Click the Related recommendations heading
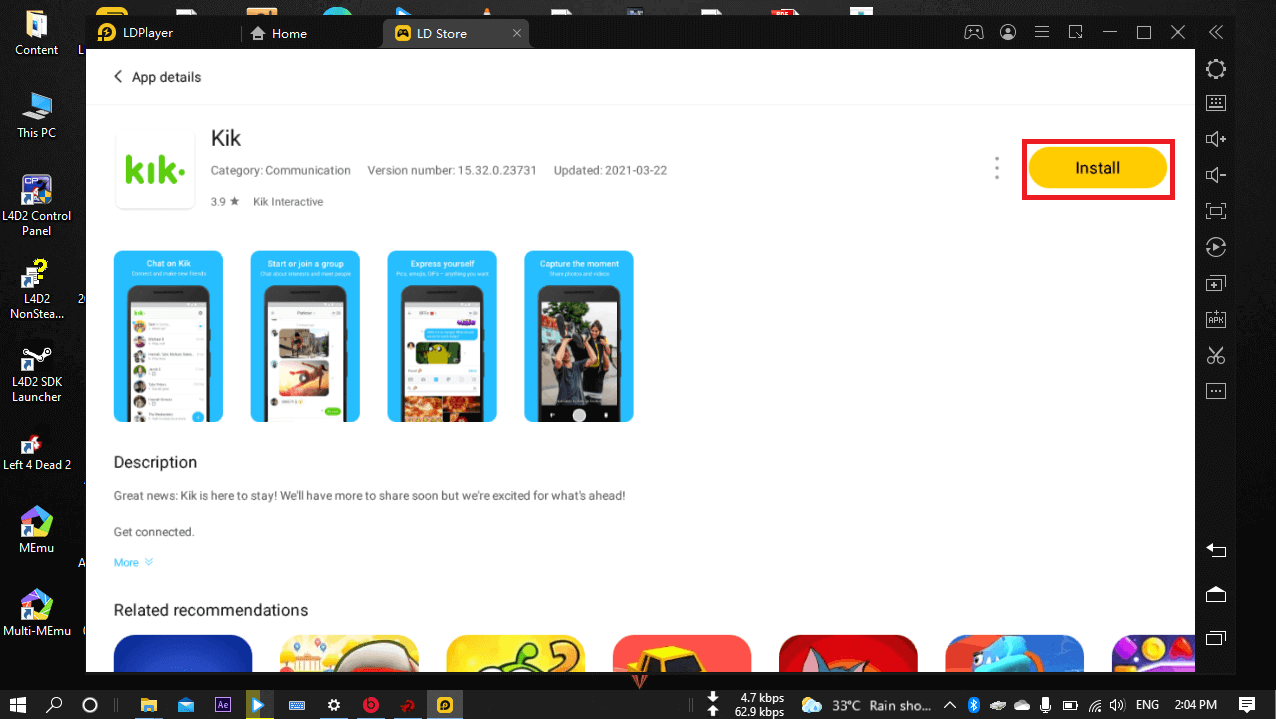The width and height of the screenshot is (1276, 719). (211, 610)
